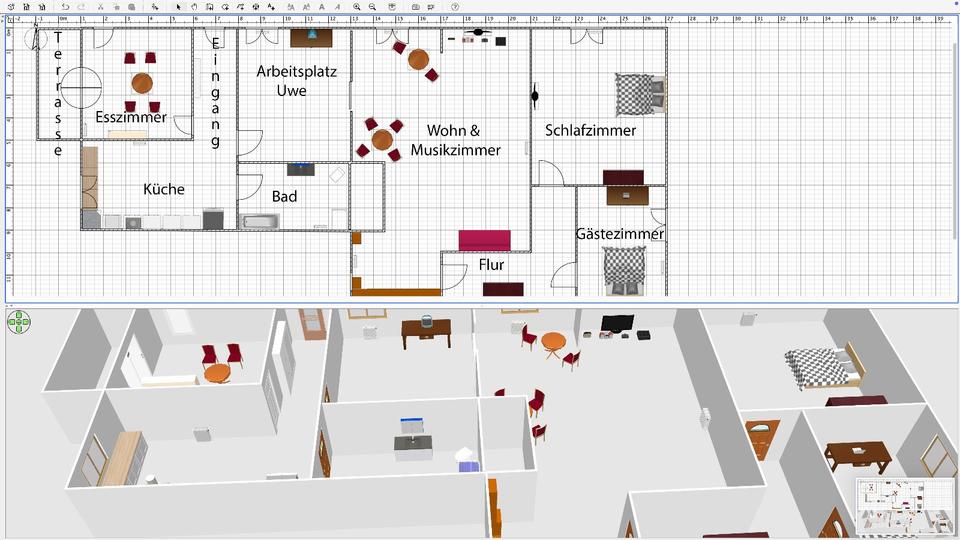Open a home file from toolbar

(x=26, y=7)
